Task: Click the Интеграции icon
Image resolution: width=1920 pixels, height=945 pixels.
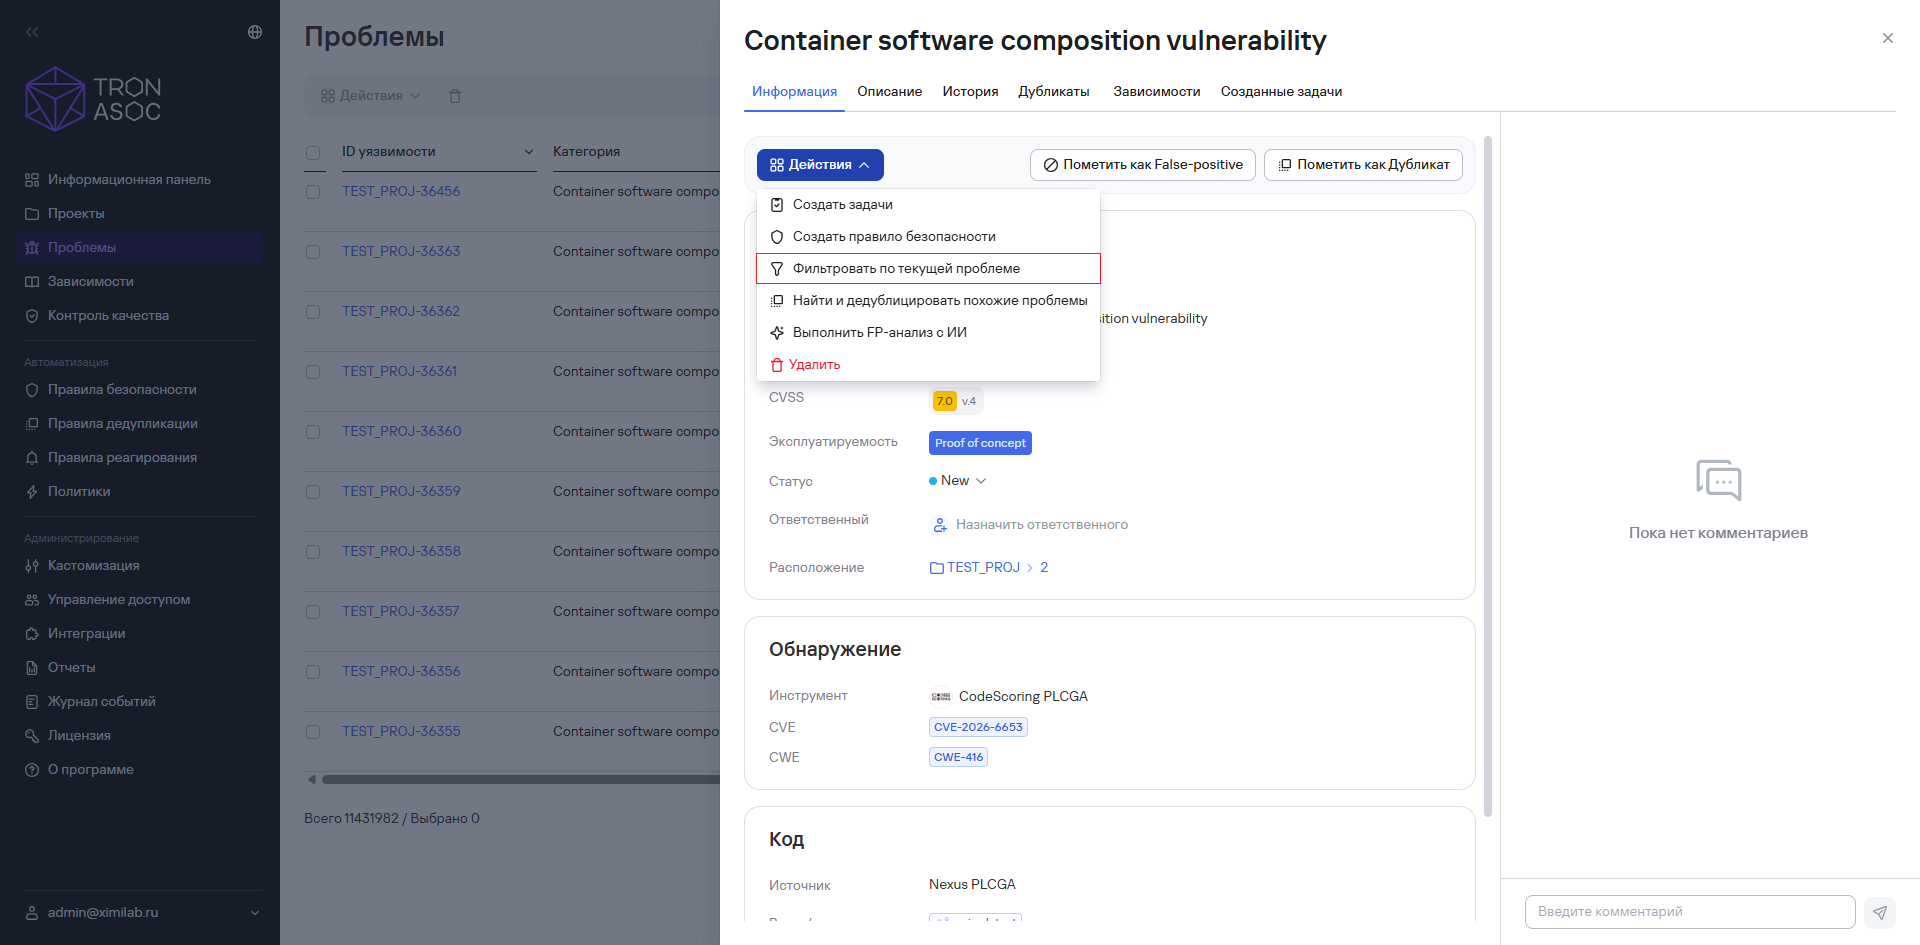Action: click(x=32, y=634)
